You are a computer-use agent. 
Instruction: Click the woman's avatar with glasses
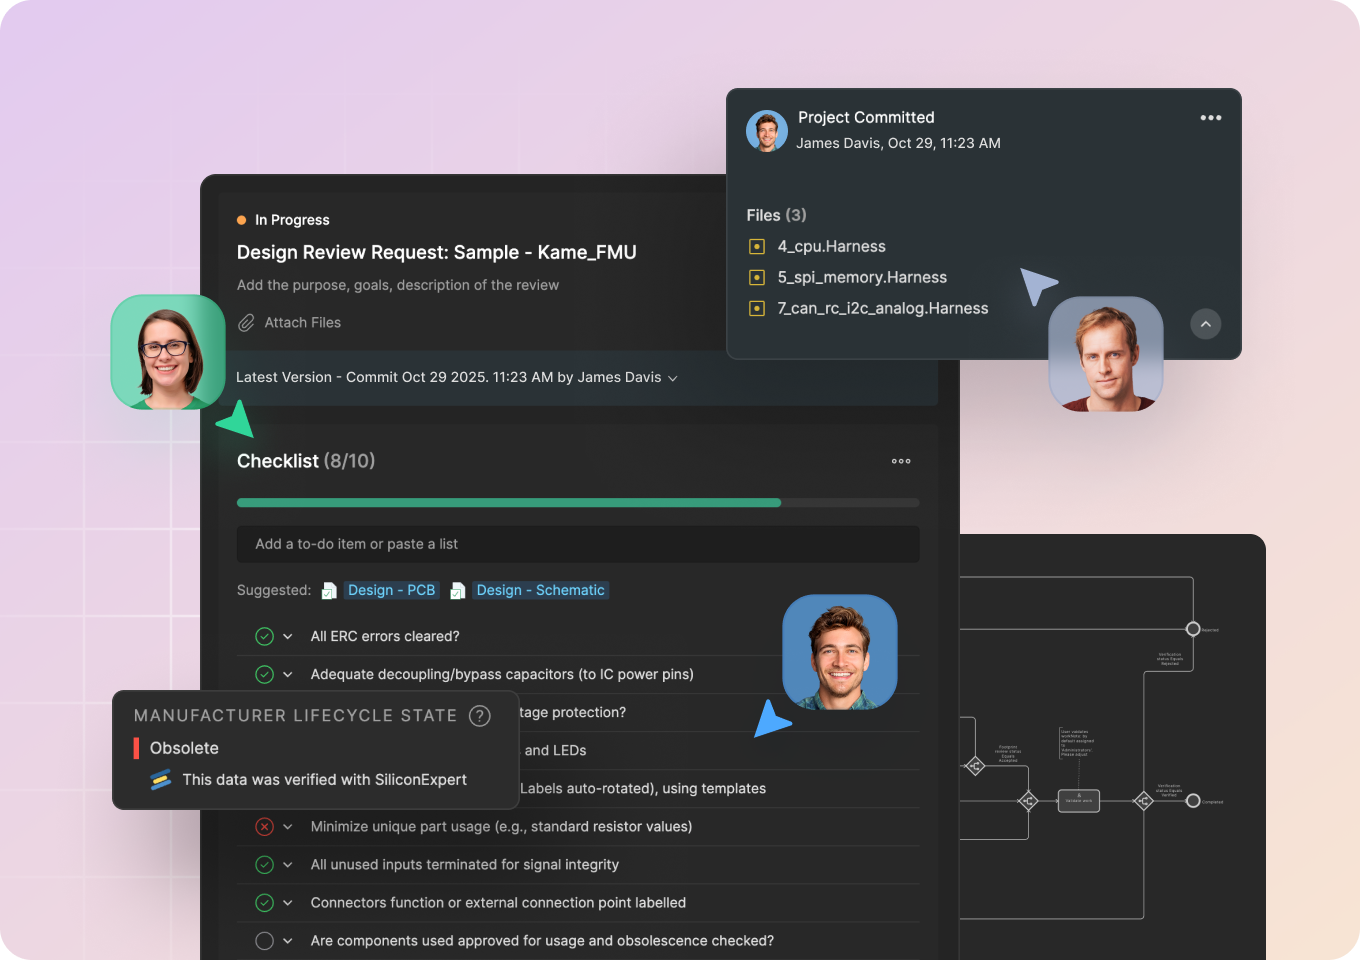pyautogui.click(x=167, y=352)
